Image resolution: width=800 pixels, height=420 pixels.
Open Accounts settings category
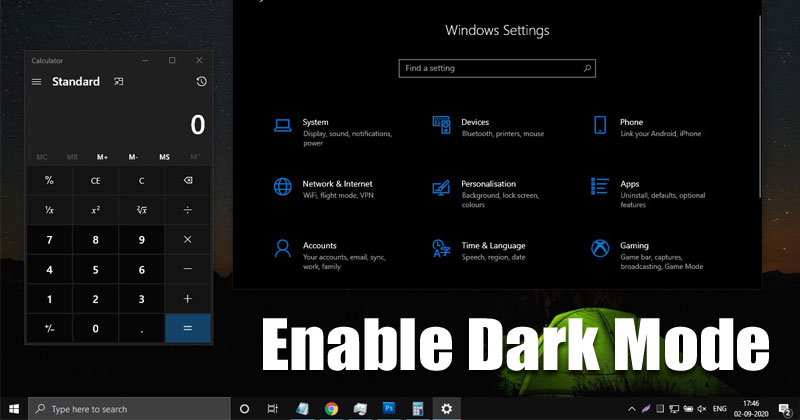point(330,255)
